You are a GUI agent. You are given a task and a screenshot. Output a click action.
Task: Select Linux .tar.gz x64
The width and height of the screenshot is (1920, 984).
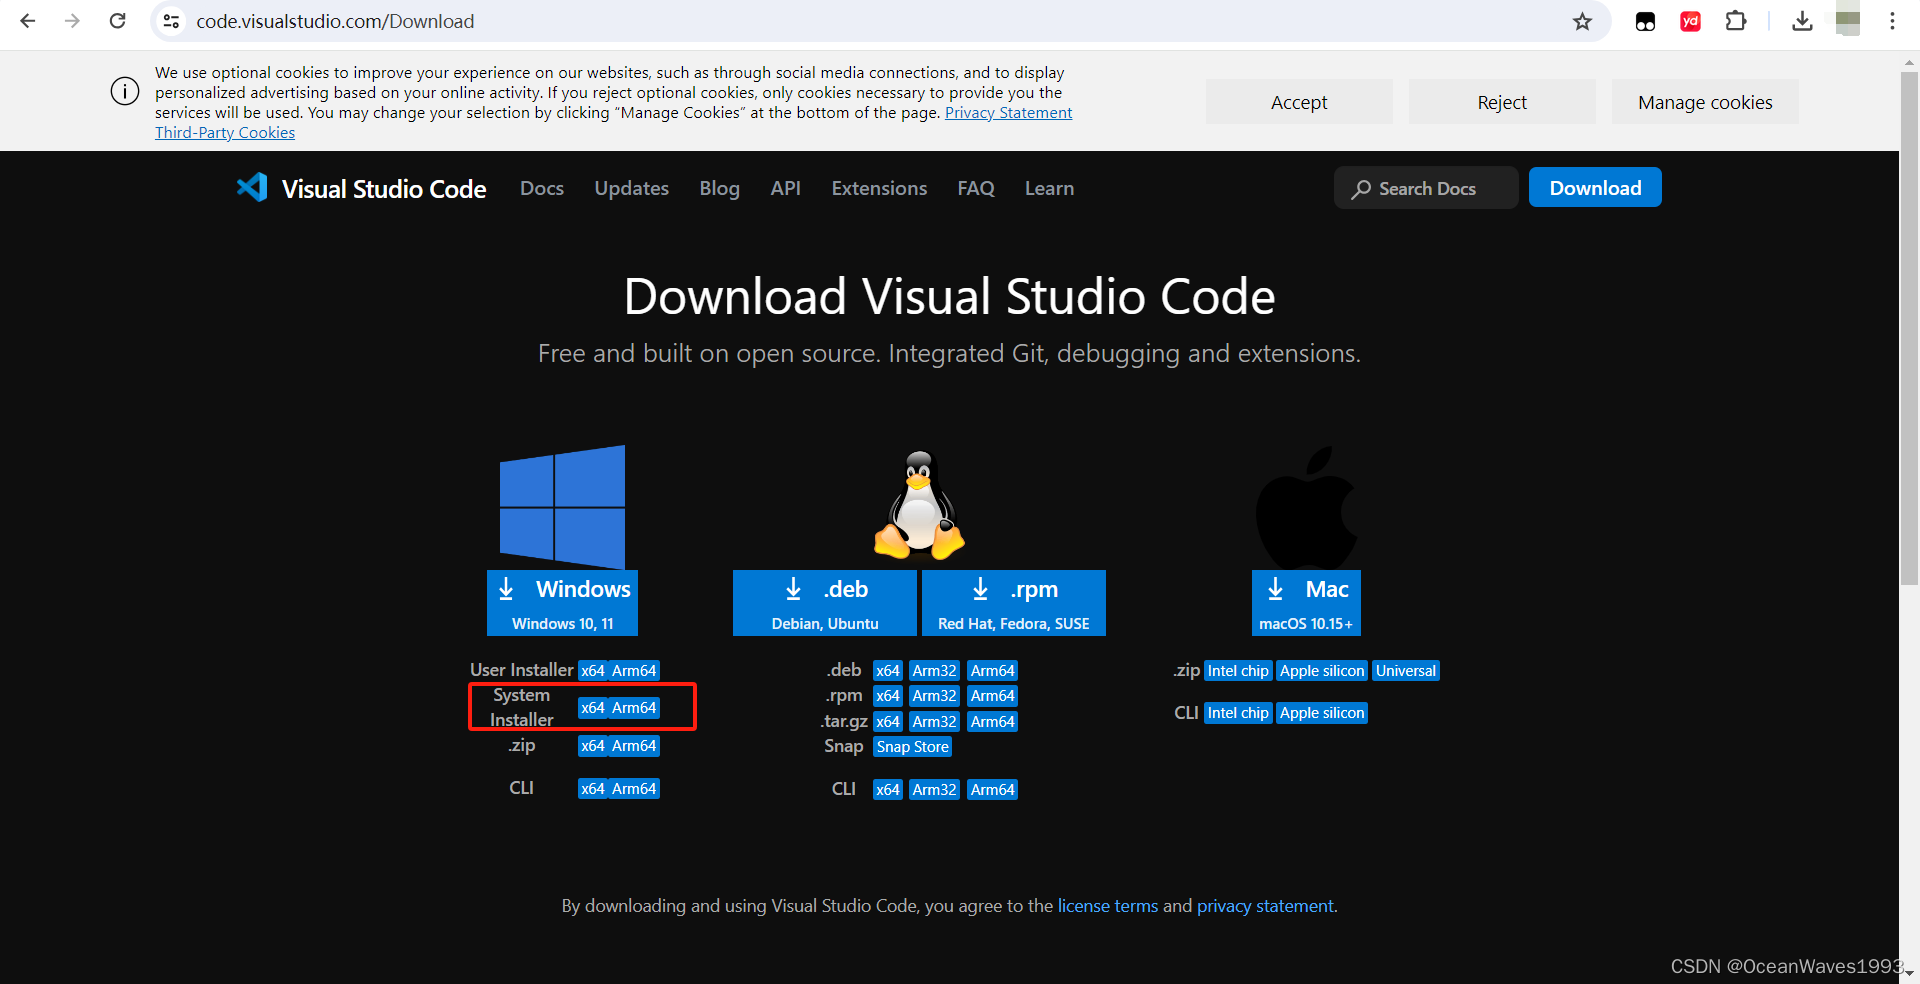point(888,722)
